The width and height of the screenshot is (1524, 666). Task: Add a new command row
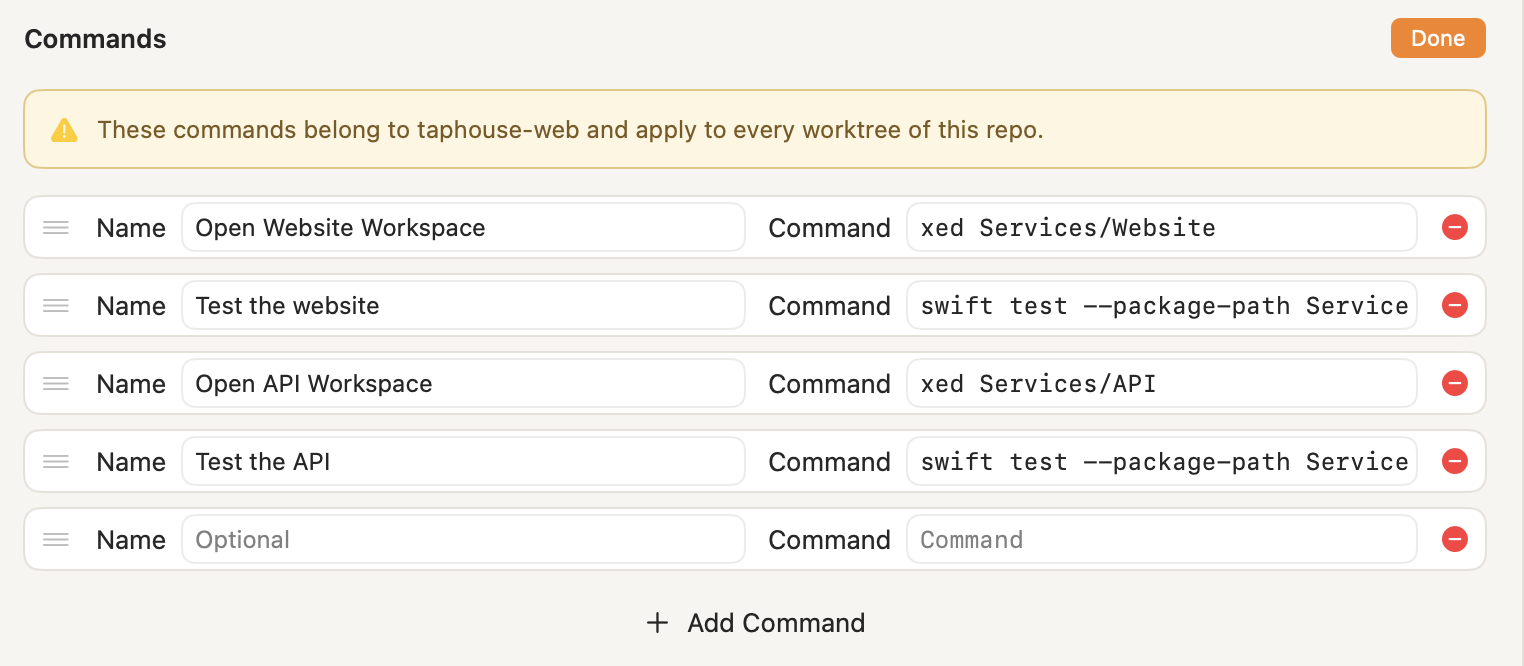(756, 623)
